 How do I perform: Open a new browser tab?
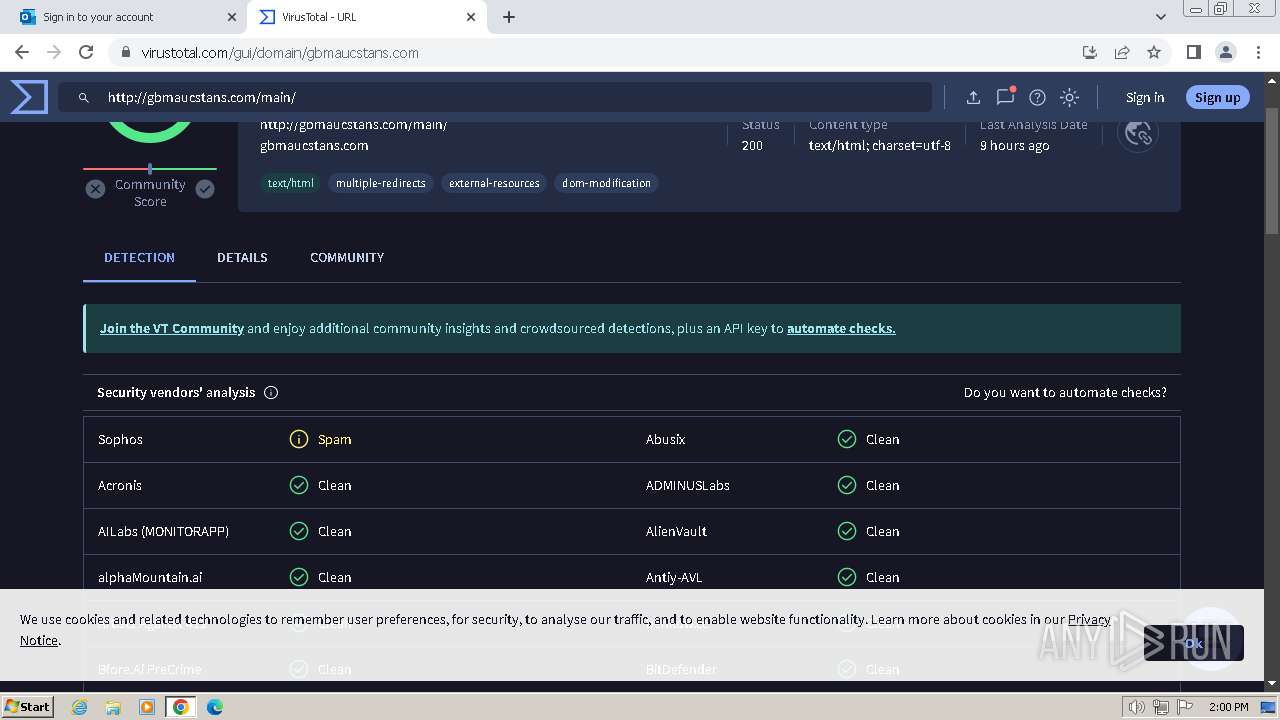click(509, 17)
